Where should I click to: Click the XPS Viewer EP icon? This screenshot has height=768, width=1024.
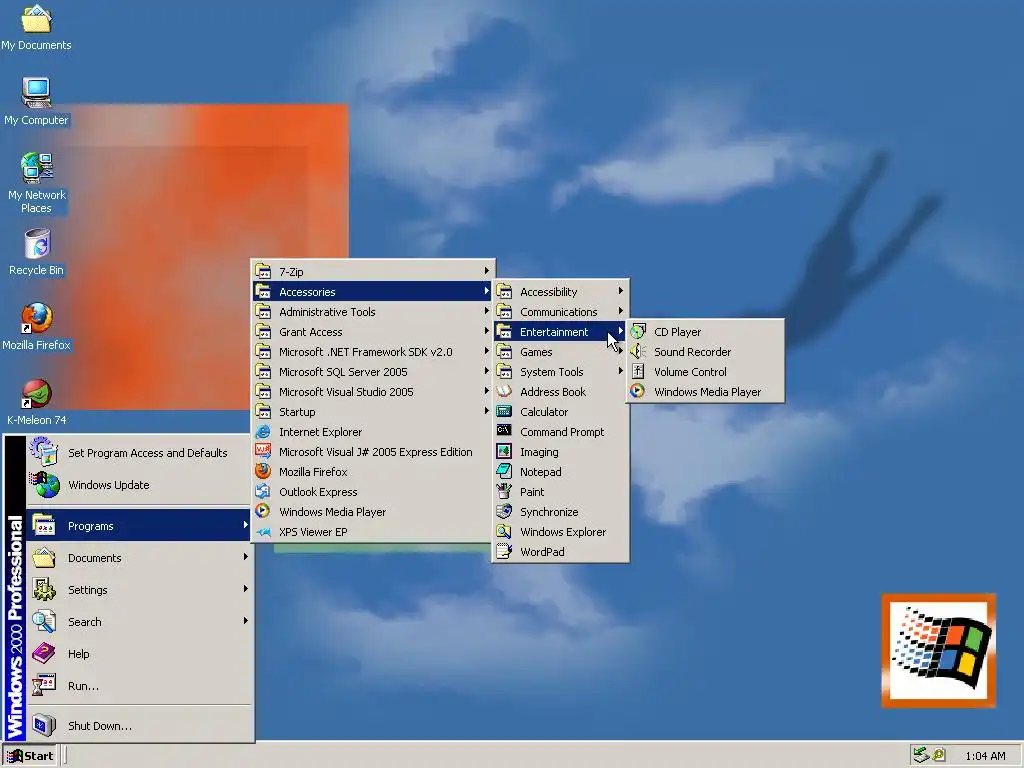tap(263, 532)
